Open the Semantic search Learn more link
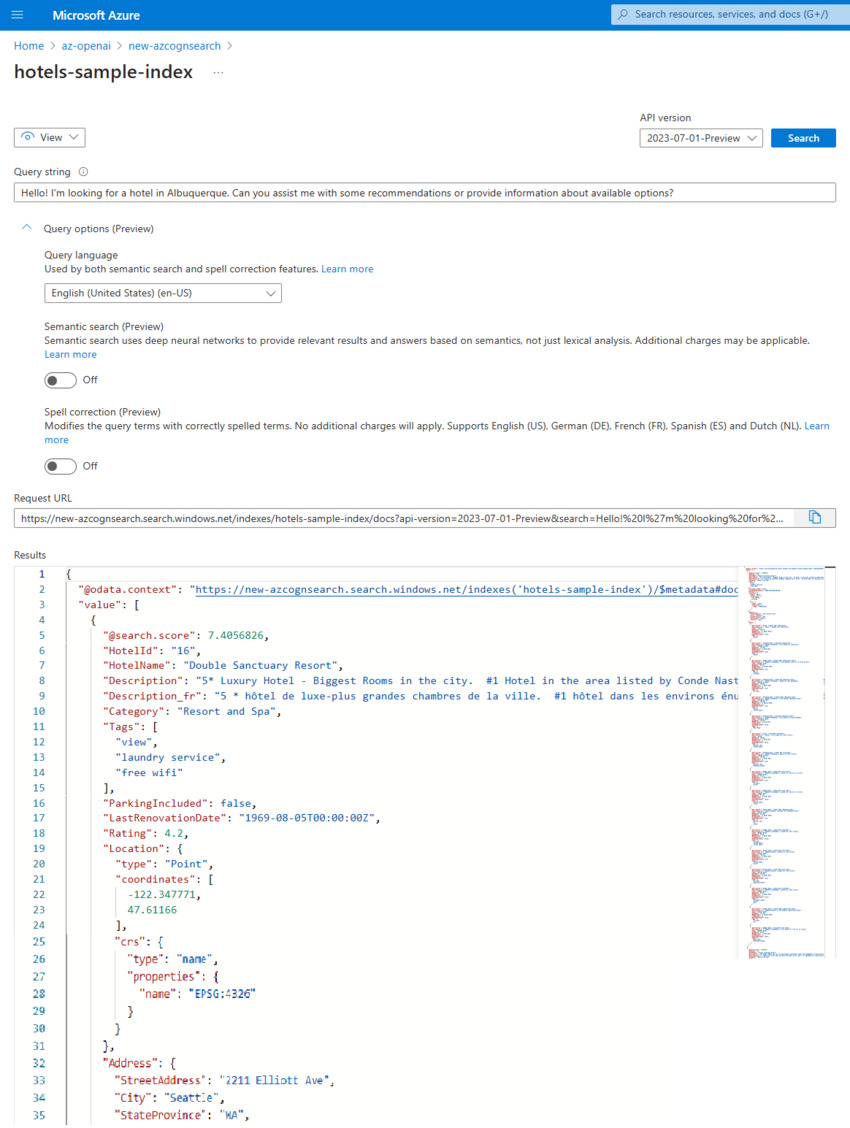Image resolution: width=850 pixels, height=1128 pixels. click(x=70, y=354)
